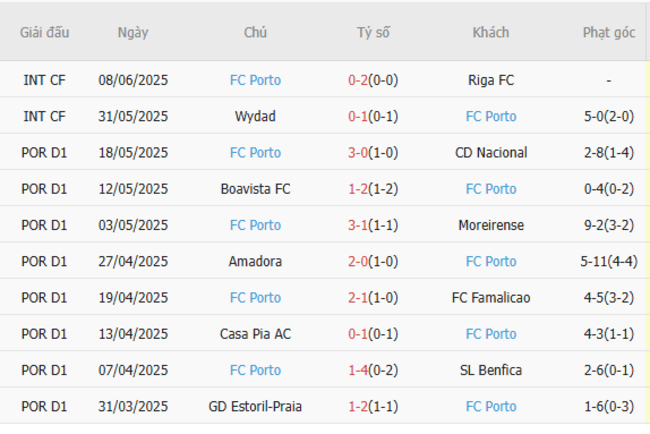Click the Amadora team name
Image resolution: width=650 pixels, height=434 pixels.
(x=255, y=261)
